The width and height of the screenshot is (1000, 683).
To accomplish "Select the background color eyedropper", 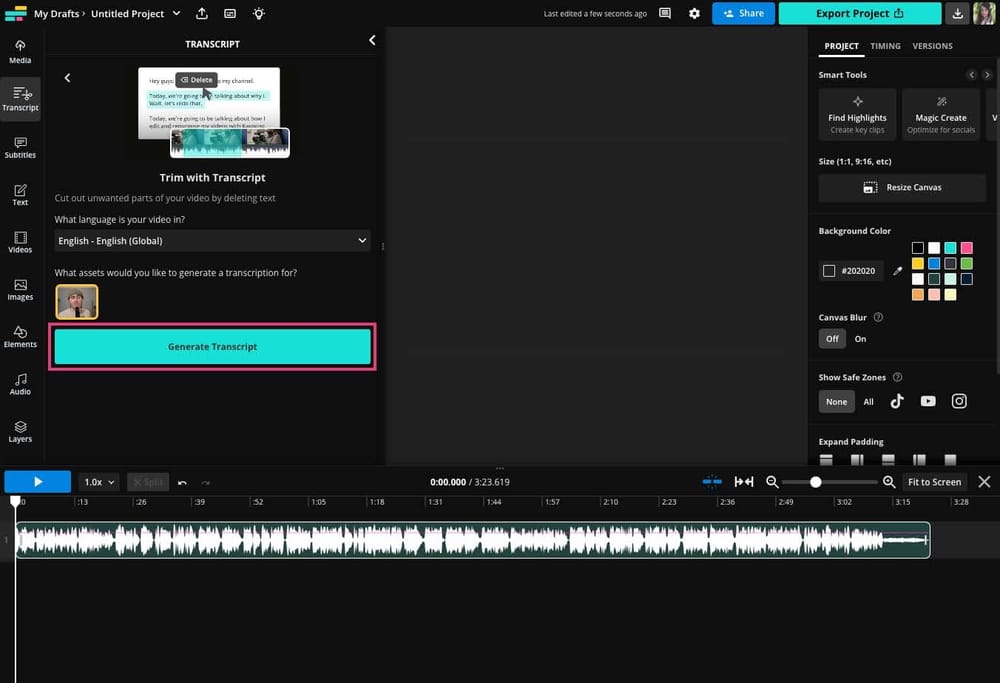I will click(897, 270).
